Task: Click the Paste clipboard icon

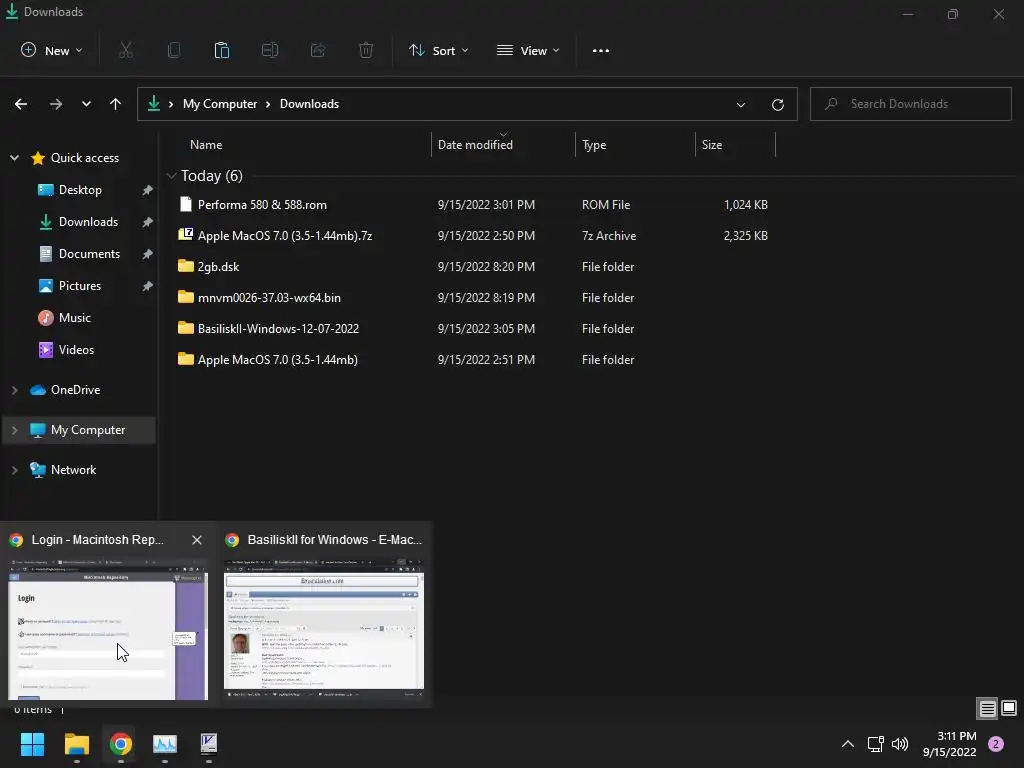Action: point(222,50)
